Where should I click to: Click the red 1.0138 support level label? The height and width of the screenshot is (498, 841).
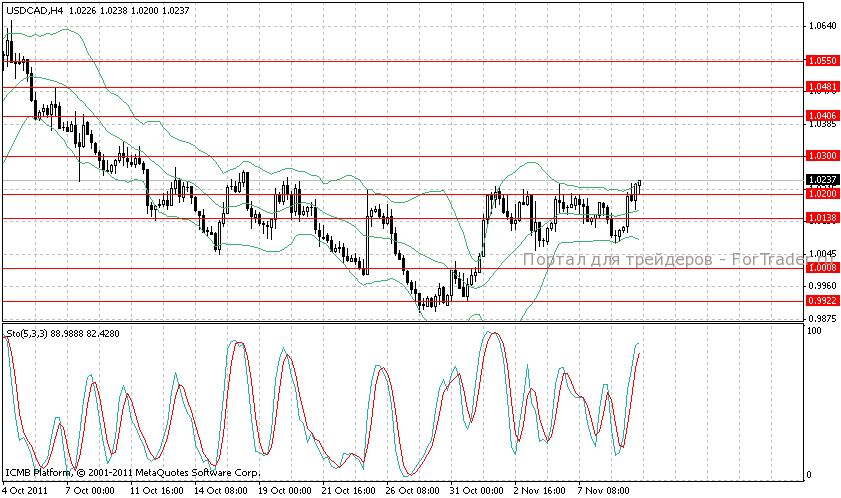pyautogui.click(x=822, y=217)
